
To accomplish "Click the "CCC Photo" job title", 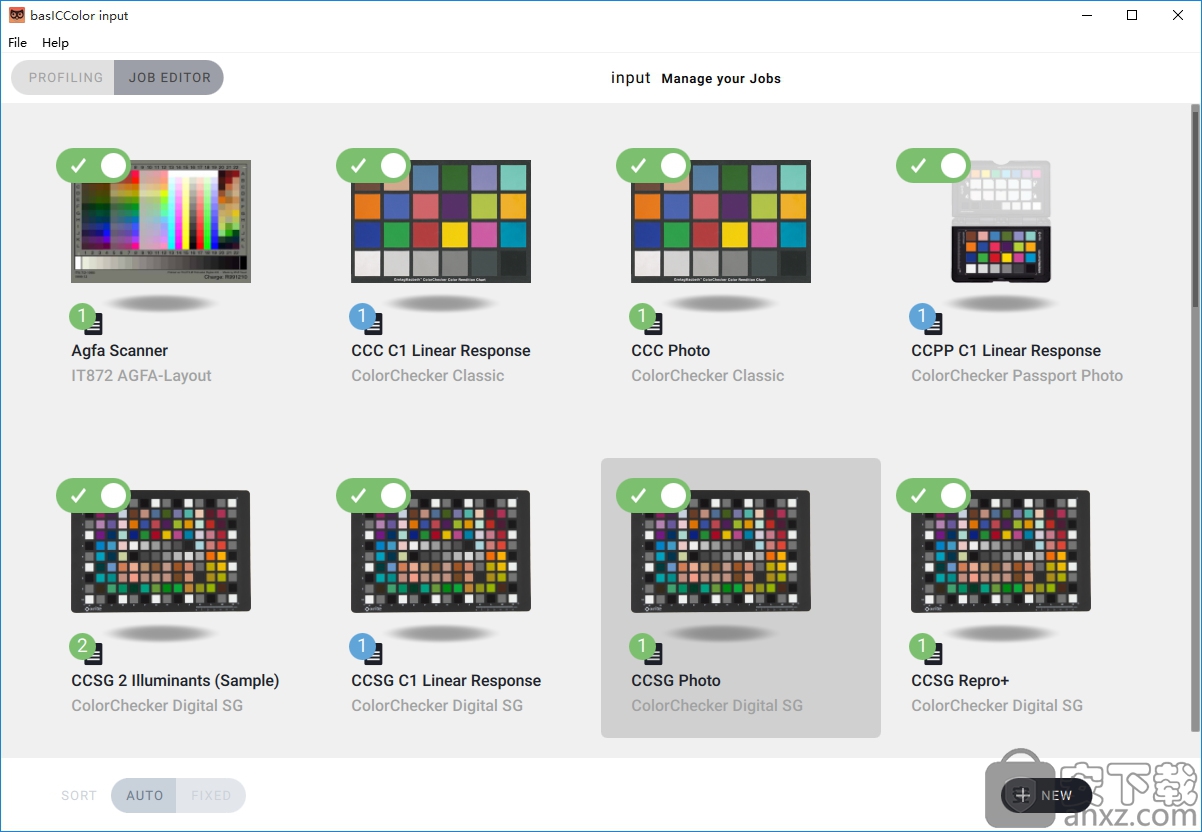I will pyautogui.click(x=671, y=351).
